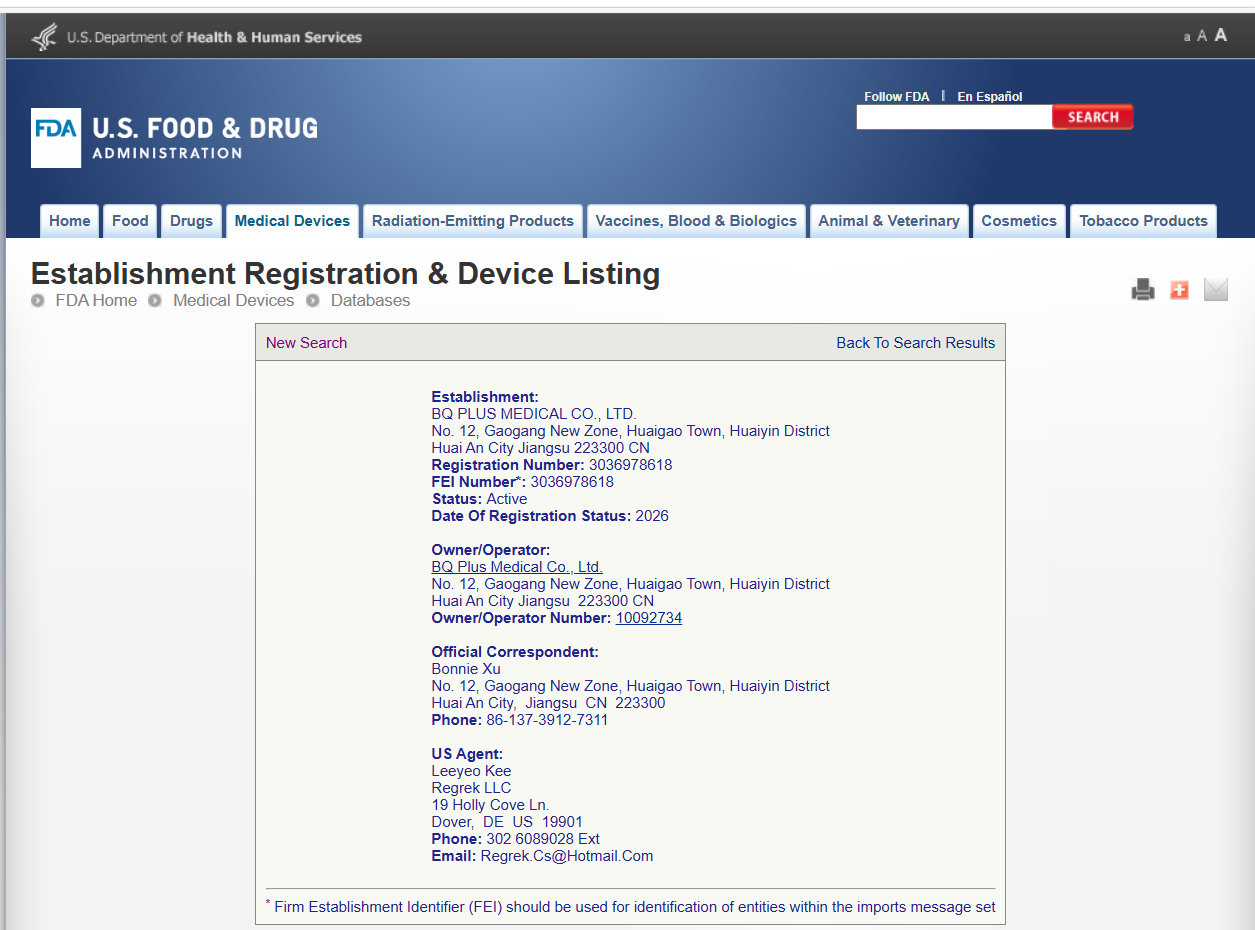This screenshot has width=1255, height=930.
Task: Click the Establishment label
Action: pos(485,397)
